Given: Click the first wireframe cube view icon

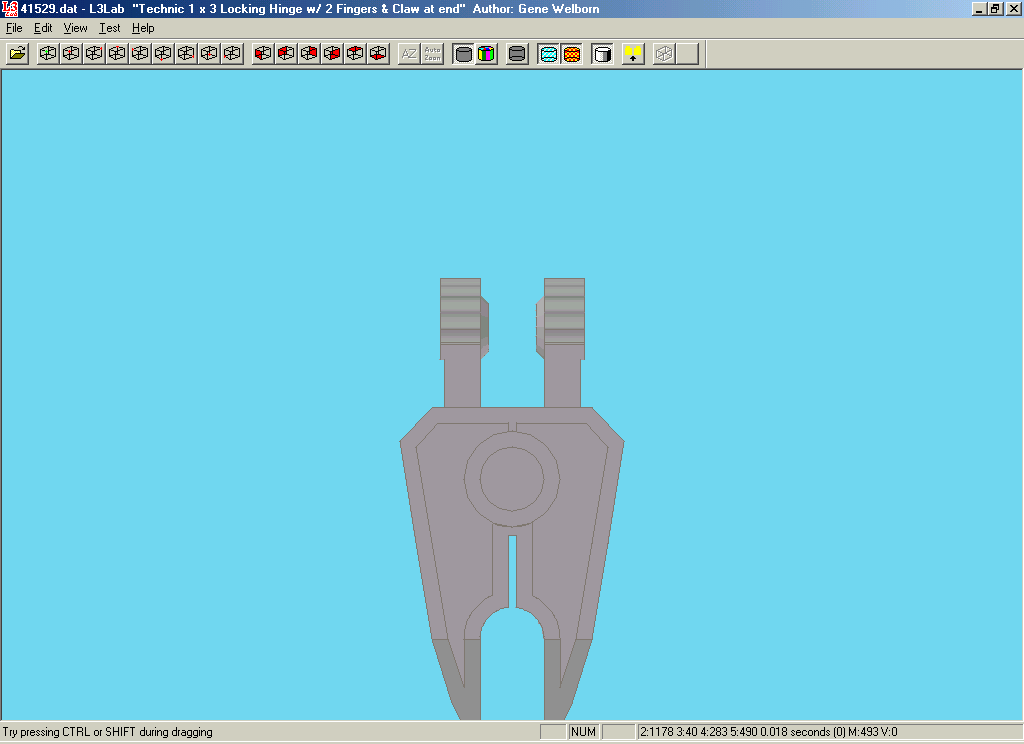Looking at the screenshot, I should (48, 54).
